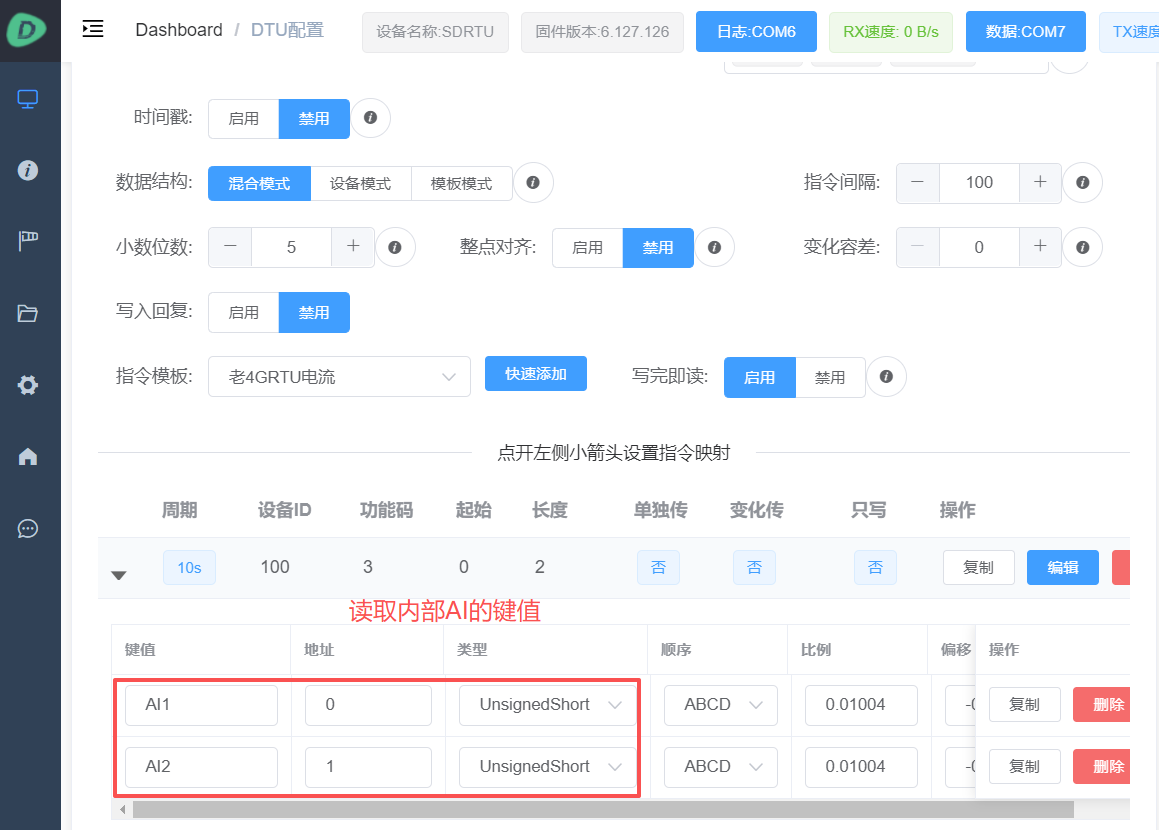This screenshot has height=830, width=1159.
Task: Enable 时间戳 by clicking 启用
Action: 243,118
